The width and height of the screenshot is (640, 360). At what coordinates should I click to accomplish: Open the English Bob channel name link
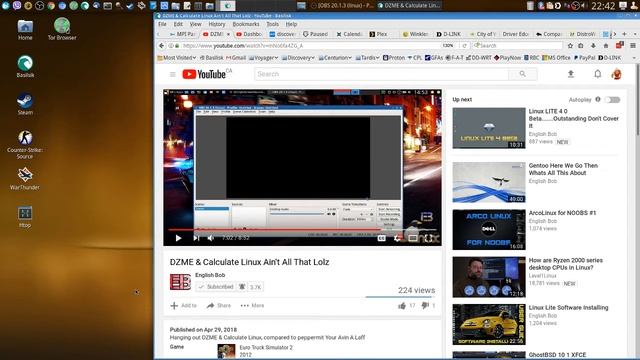tap(210, 275)
